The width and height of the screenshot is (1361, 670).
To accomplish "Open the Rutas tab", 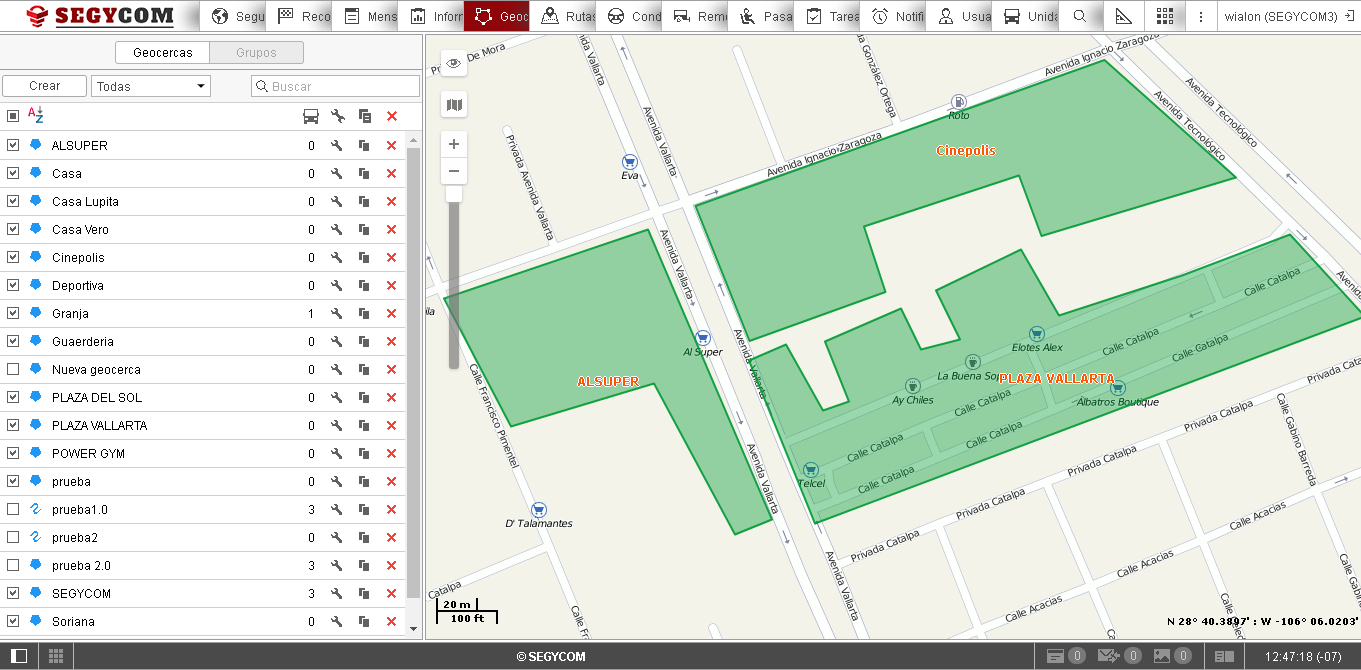I will click(563, 16).
